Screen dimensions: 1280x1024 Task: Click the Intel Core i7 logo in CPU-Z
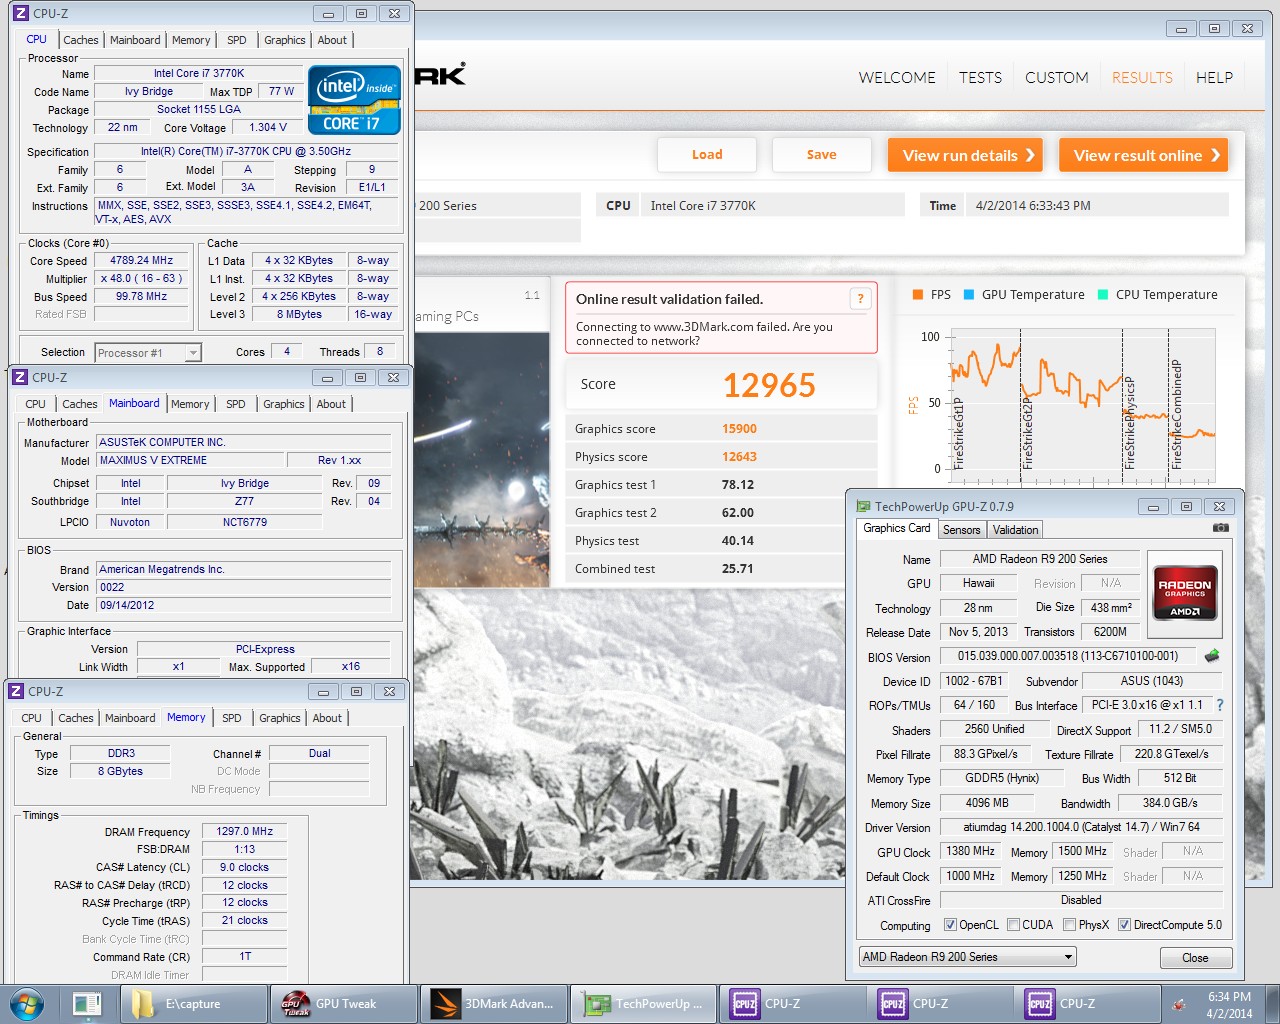[354, 100]
